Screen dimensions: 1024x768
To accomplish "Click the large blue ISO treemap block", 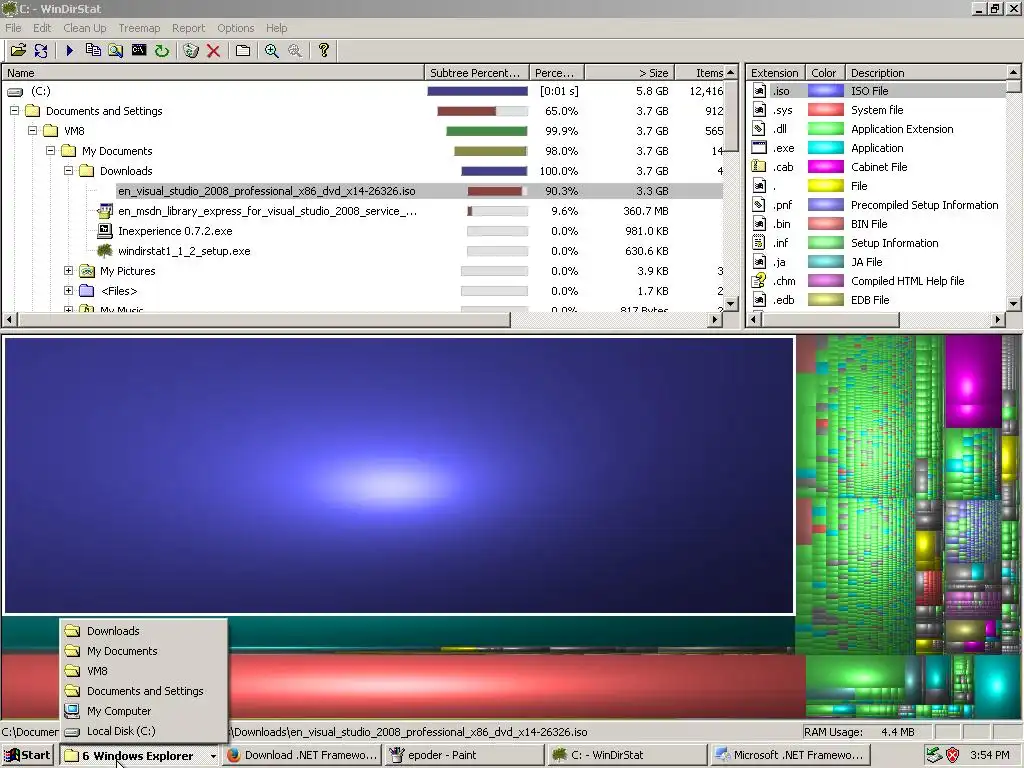I will point(399,475).
